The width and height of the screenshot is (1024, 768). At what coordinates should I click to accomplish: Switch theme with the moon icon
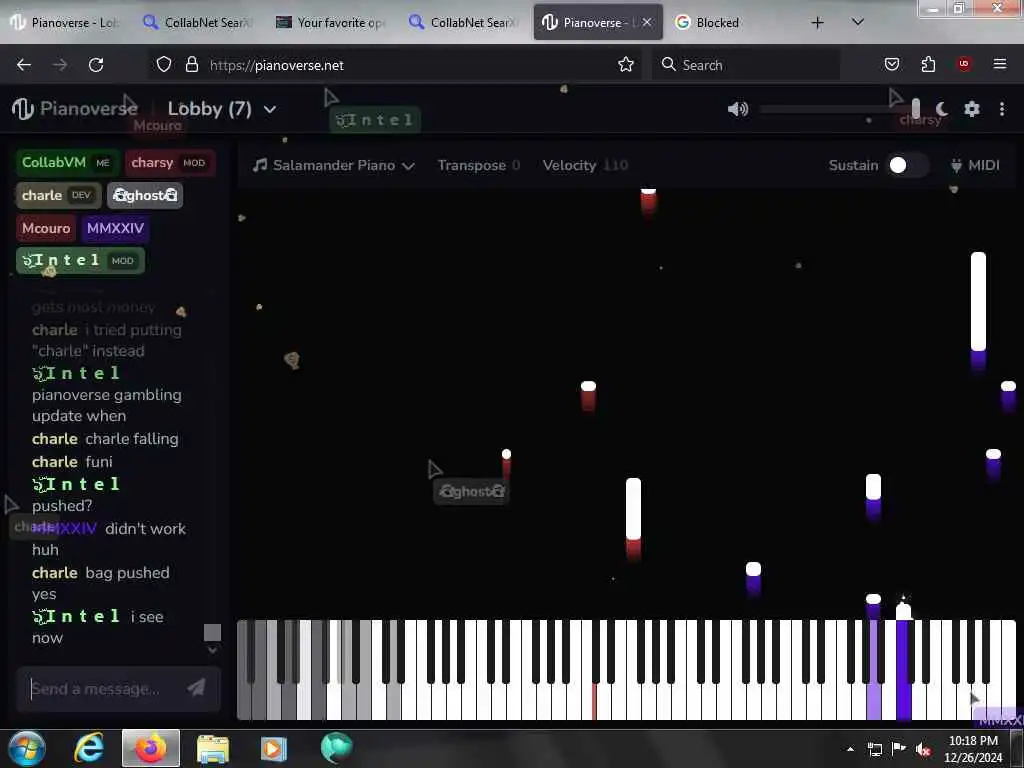tap(942, 109)
